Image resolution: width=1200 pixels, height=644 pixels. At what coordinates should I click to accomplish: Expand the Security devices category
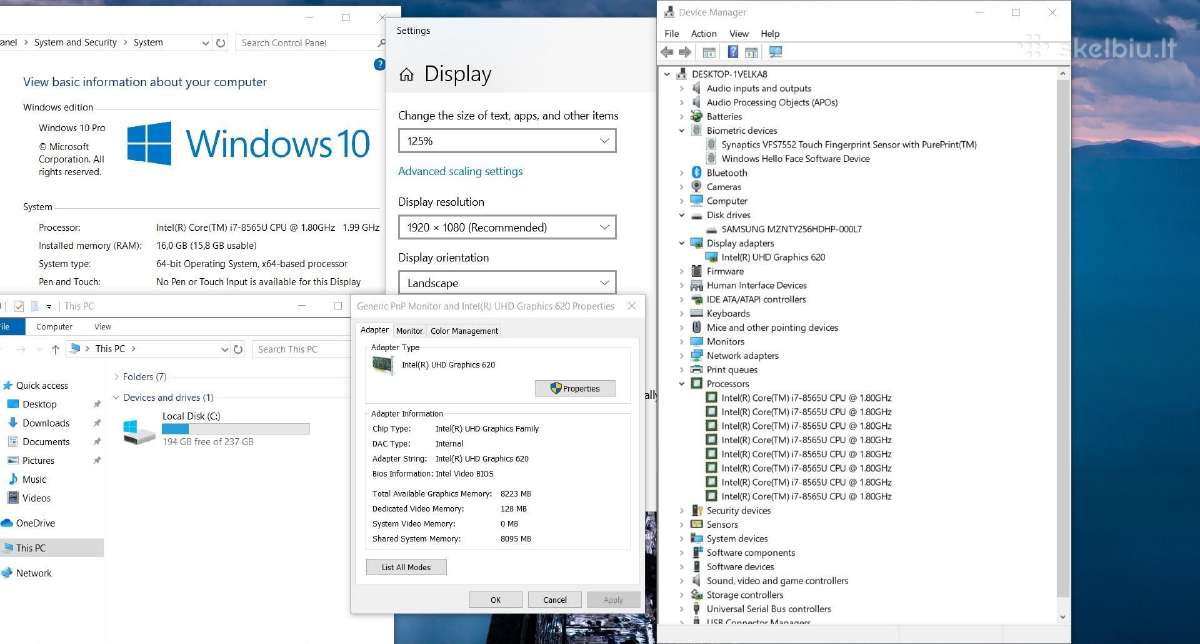[x=683, y=511]
